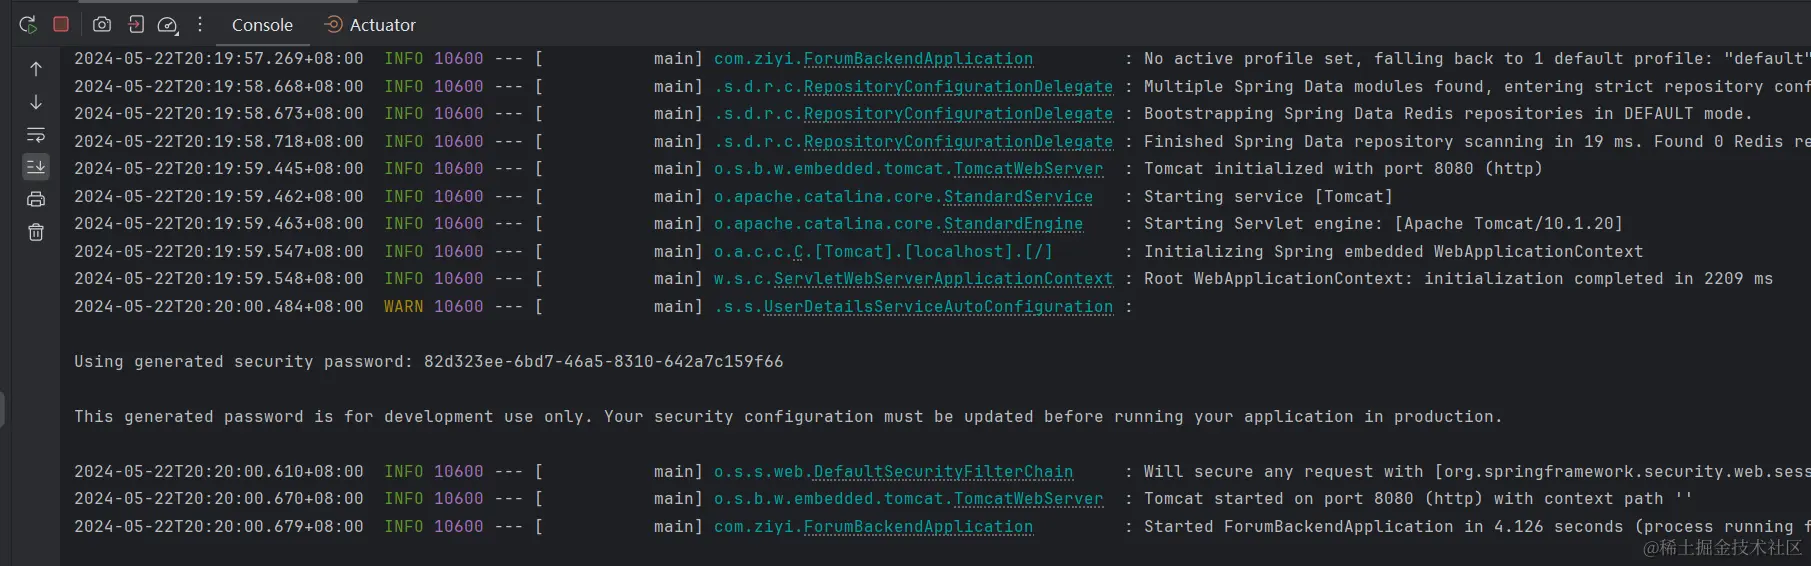Click the WARN level label
Screen dimensions: 1811x566
(x=403, y=307)
